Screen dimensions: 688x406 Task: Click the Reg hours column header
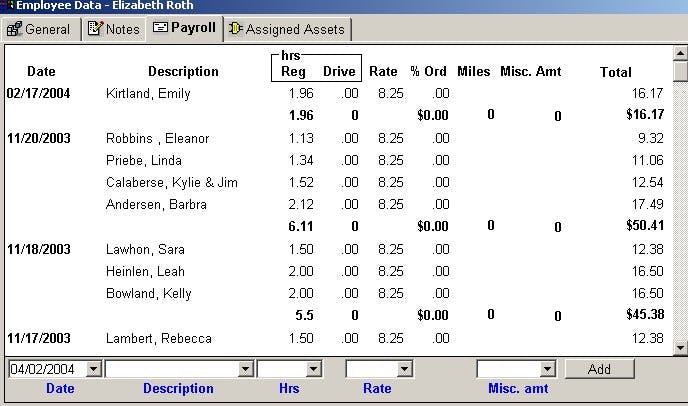click(x=293, y=72)
